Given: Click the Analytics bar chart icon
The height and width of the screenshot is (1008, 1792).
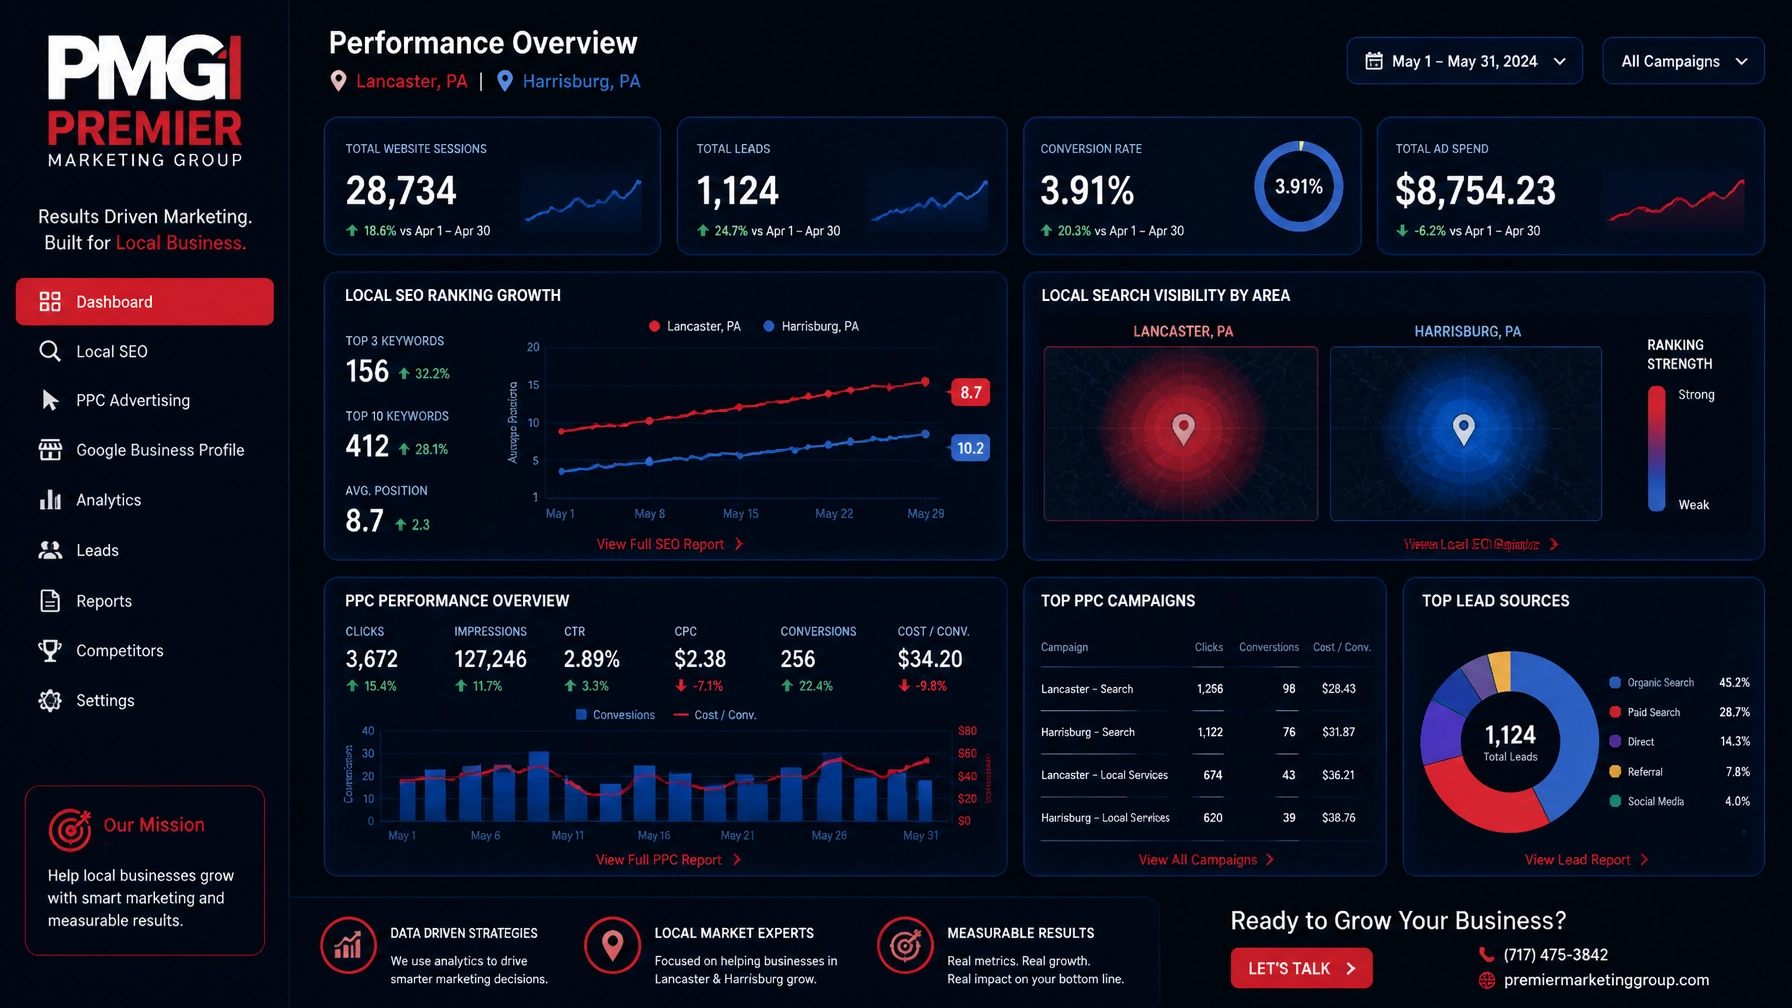Looking at the screenshot, I should (50, 499).
